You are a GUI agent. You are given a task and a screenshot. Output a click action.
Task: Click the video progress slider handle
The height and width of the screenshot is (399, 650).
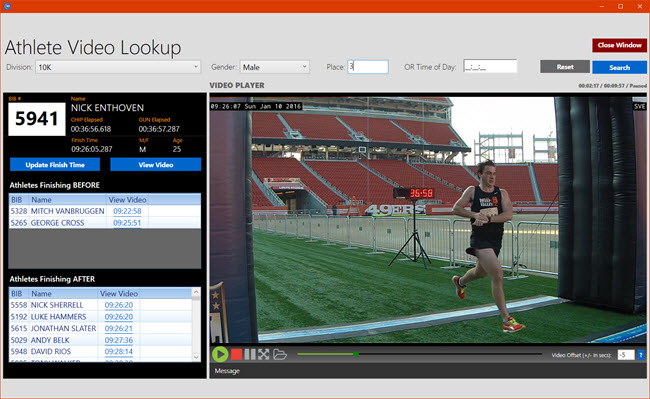click(356, 354)
